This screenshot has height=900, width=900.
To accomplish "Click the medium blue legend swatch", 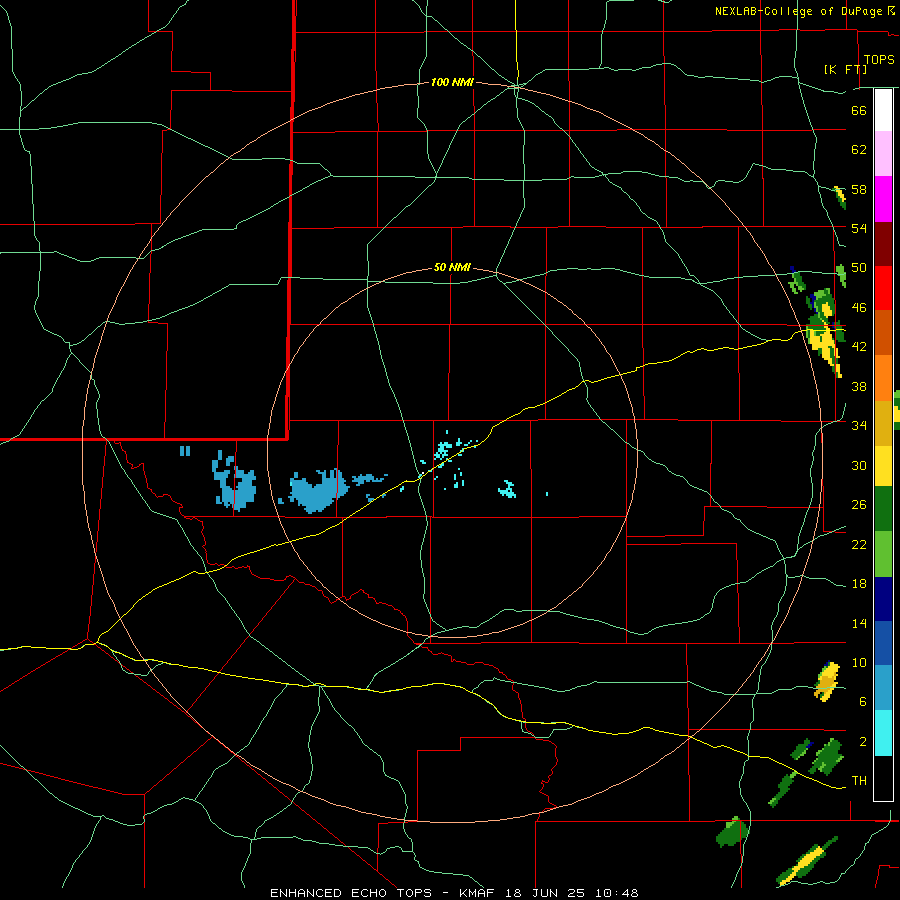I will click(x=883, y=643).
